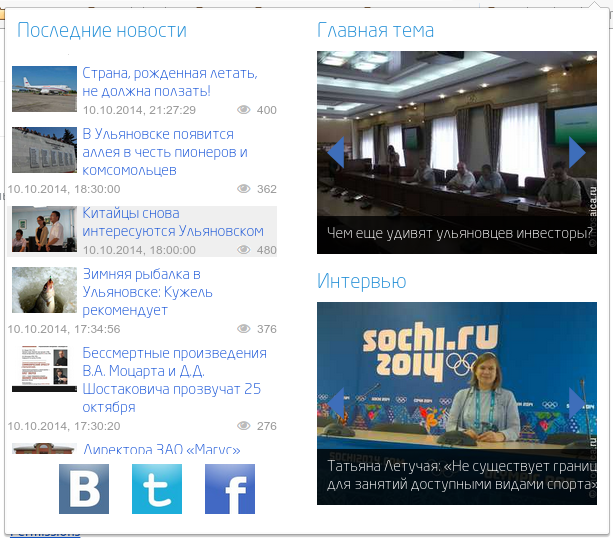Open article 'Страна, рожденная летать'
The image size is (613, 541).
pos(169,82)
